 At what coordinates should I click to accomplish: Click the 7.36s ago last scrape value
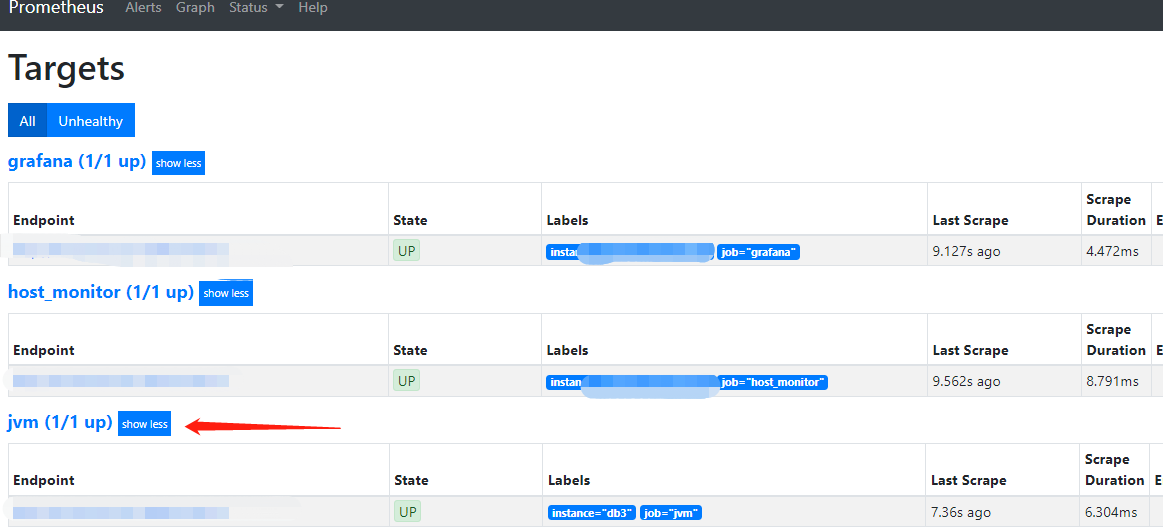pyautogui.click(x=962, y=512)
